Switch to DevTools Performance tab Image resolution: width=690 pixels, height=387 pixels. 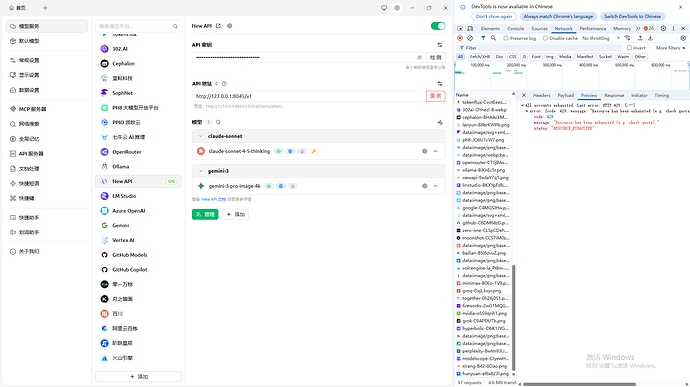coord(593,29)
